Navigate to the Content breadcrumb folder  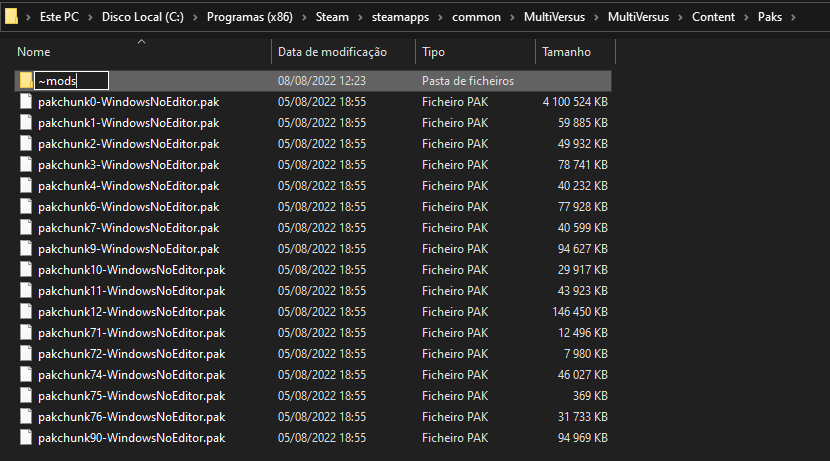coord(714,17)
